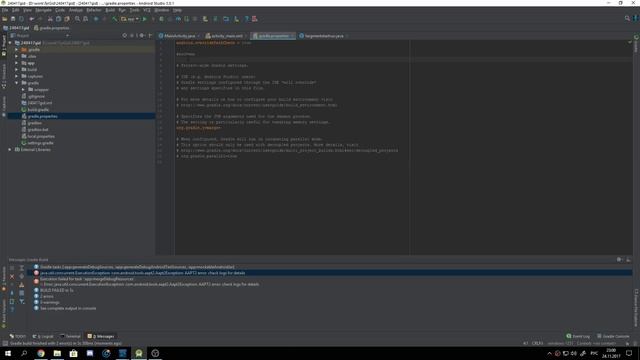Expand the build folder
Image resolution: width=640 pixels, height=360 pixels.
(17, 69)
